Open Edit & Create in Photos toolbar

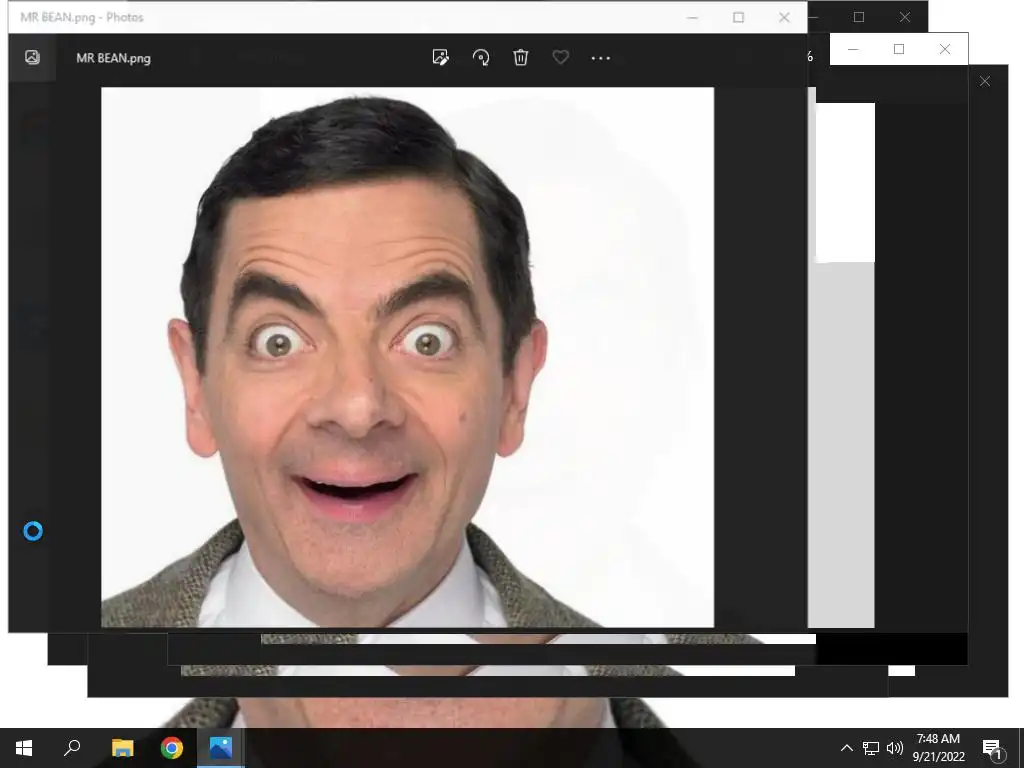coord(441,57)
